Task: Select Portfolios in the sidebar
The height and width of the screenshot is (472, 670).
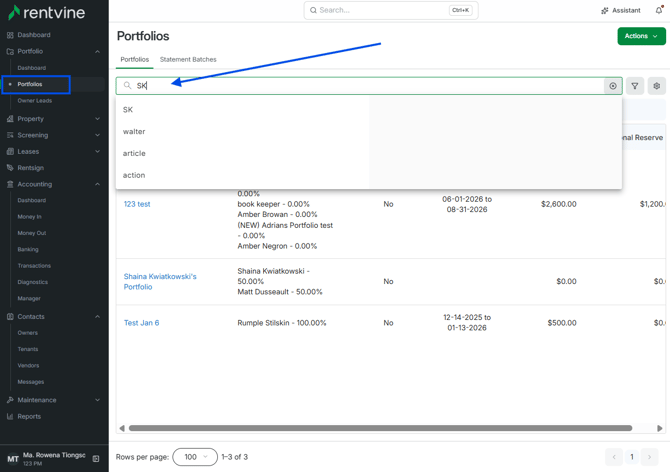Action: 30,84
